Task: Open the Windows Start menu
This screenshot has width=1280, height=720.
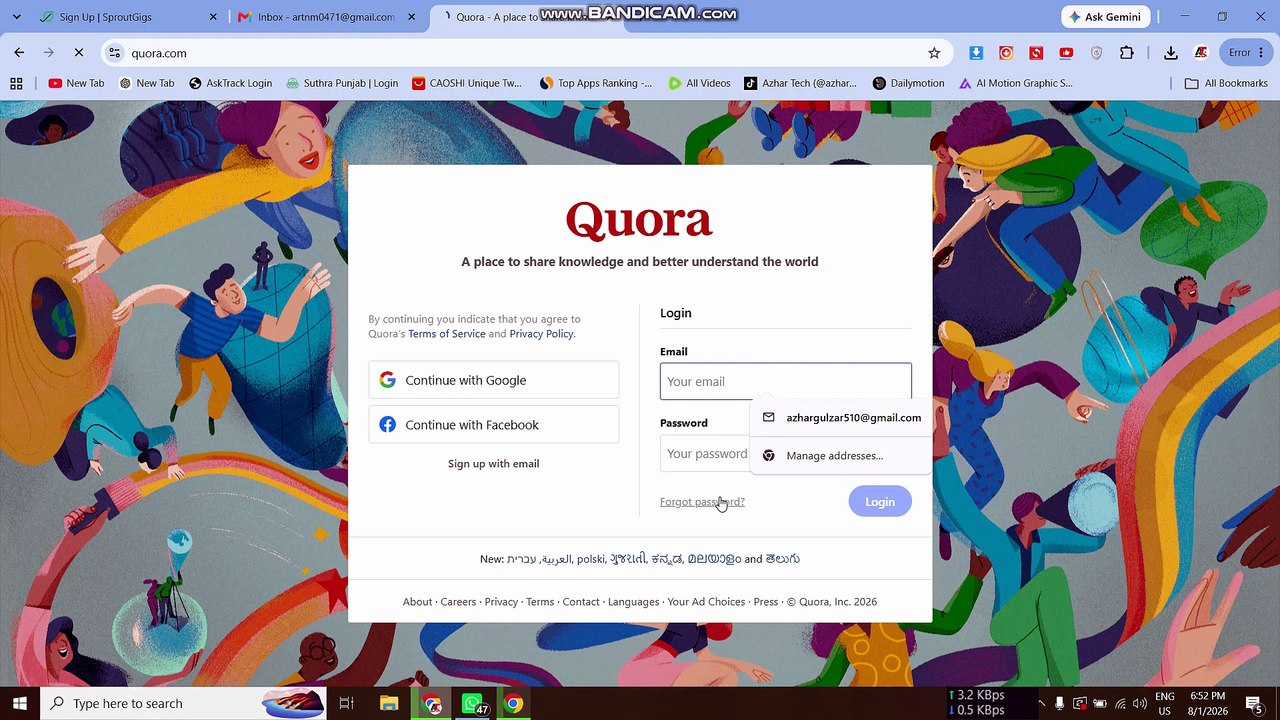Action: click(x=19, y=703)
